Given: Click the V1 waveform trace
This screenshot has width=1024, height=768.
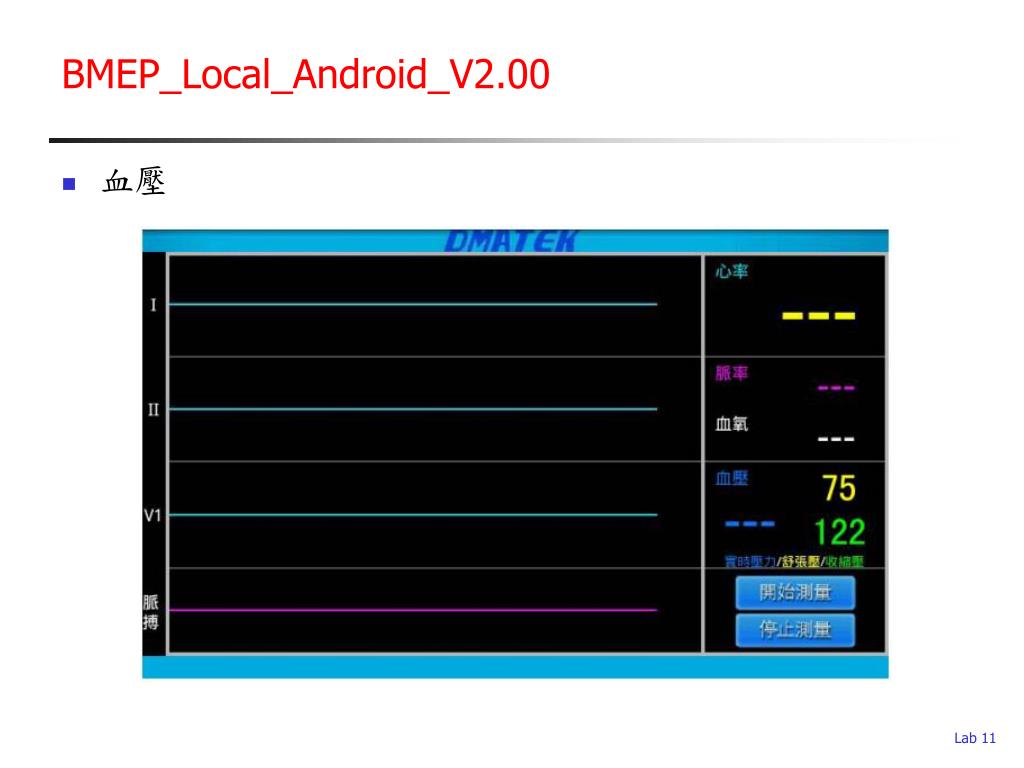Looking at the screenshot, I should tap(413, 515).
